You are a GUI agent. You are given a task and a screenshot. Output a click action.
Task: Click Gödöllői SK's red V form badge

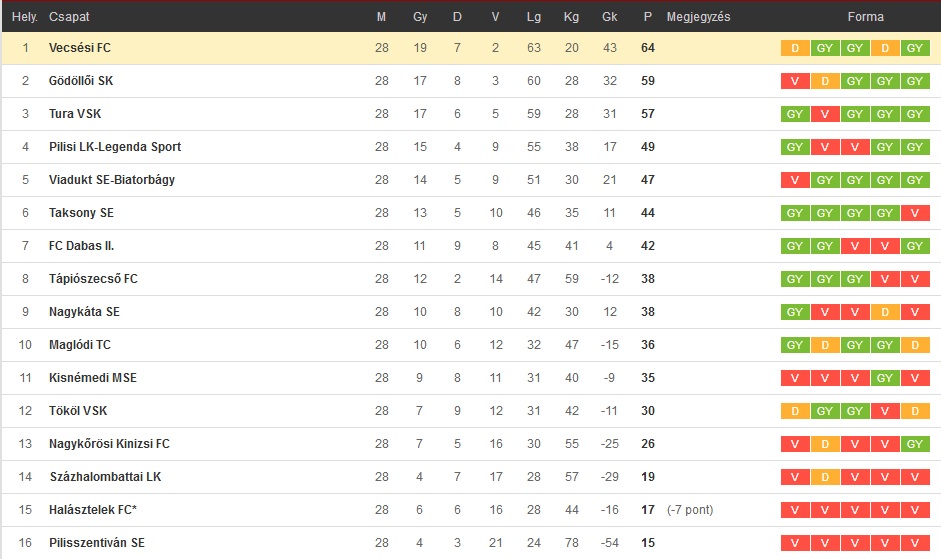[795, 81]
